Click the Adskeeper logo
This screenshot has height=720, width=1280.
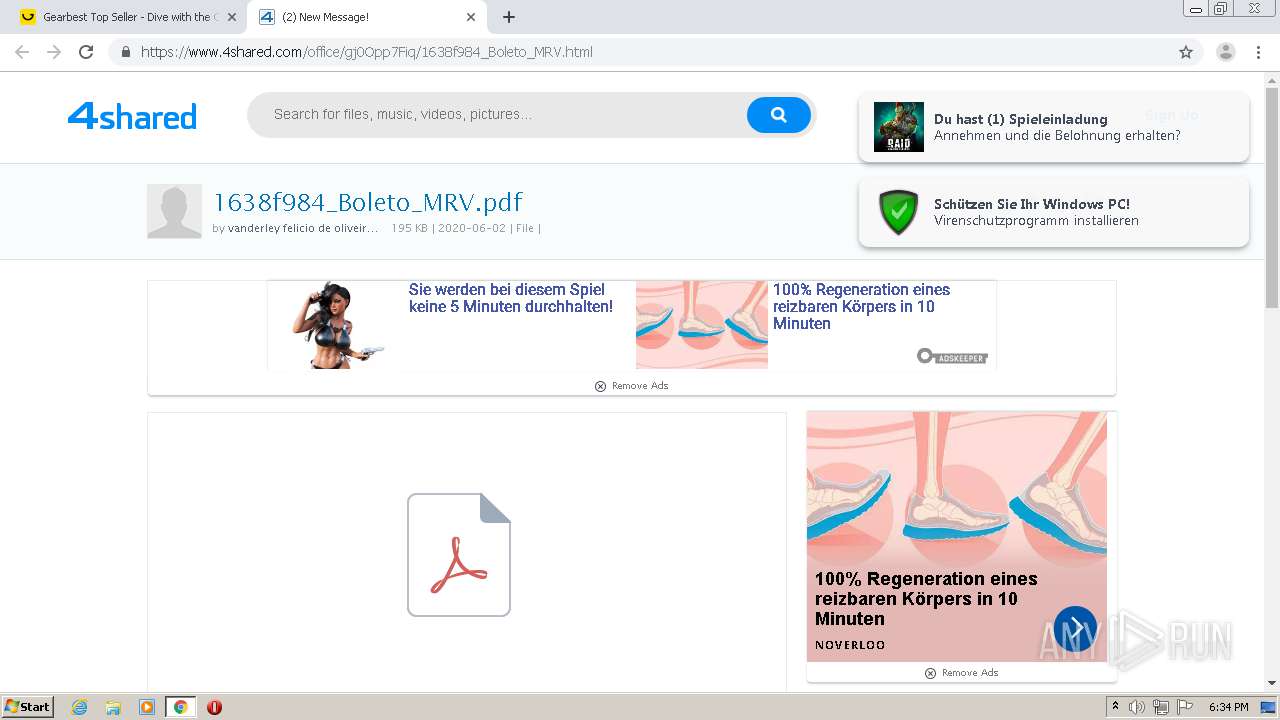pyautogui.click(x=952, y=356)
